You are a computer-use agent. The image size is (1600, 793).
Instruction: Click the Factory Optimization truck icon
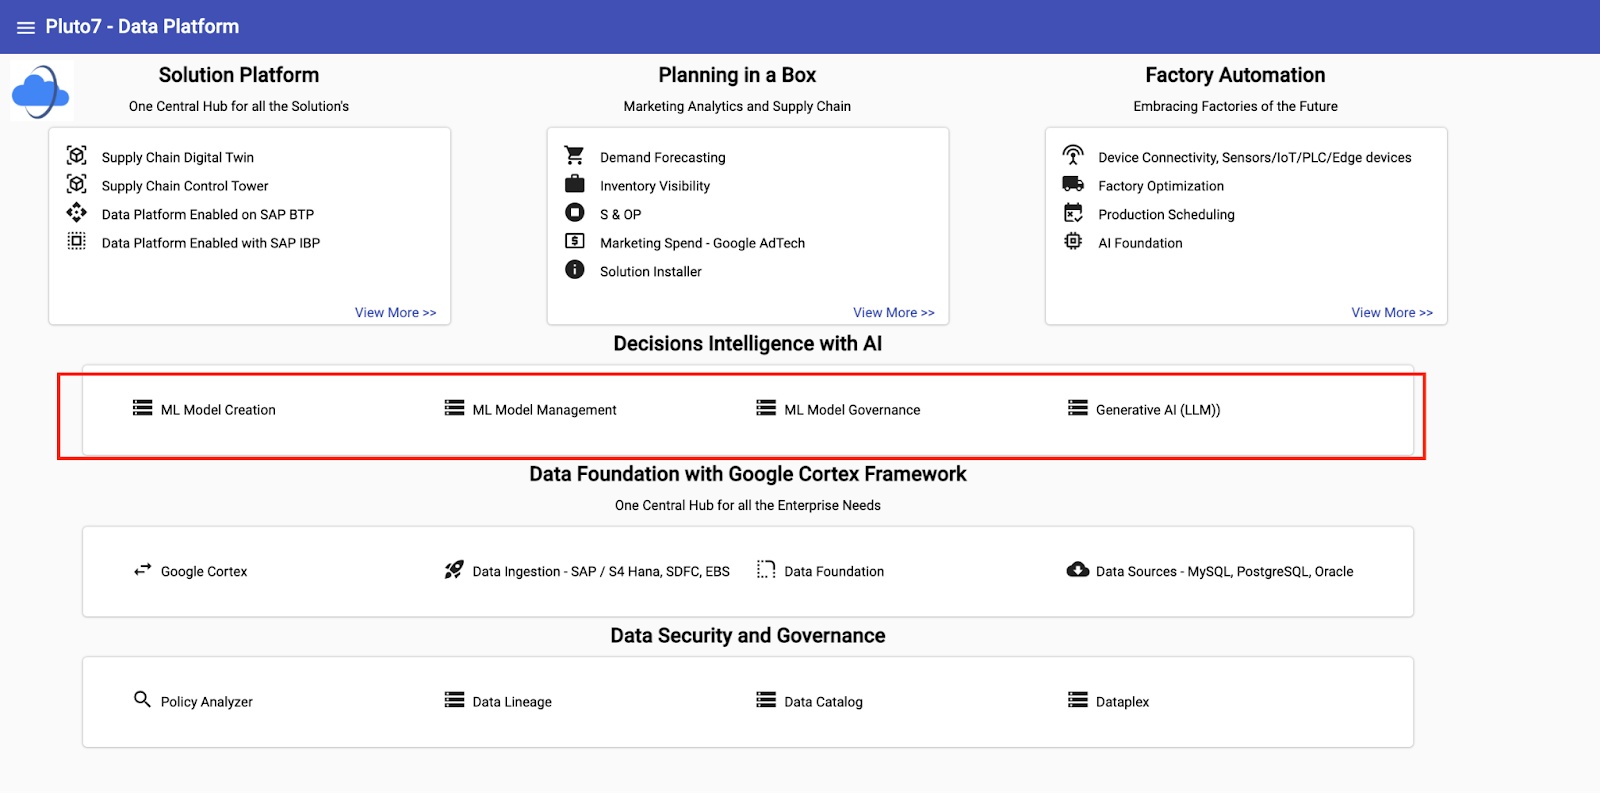pos(1073,184)
